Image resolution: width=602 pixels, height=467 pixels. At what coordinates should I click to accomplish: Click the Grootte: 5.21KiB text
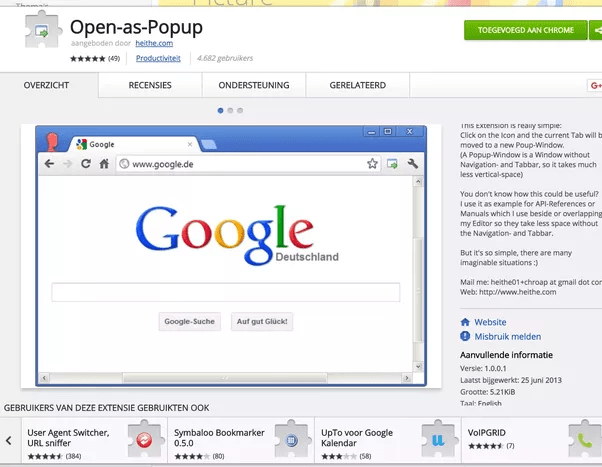[488, 392]
